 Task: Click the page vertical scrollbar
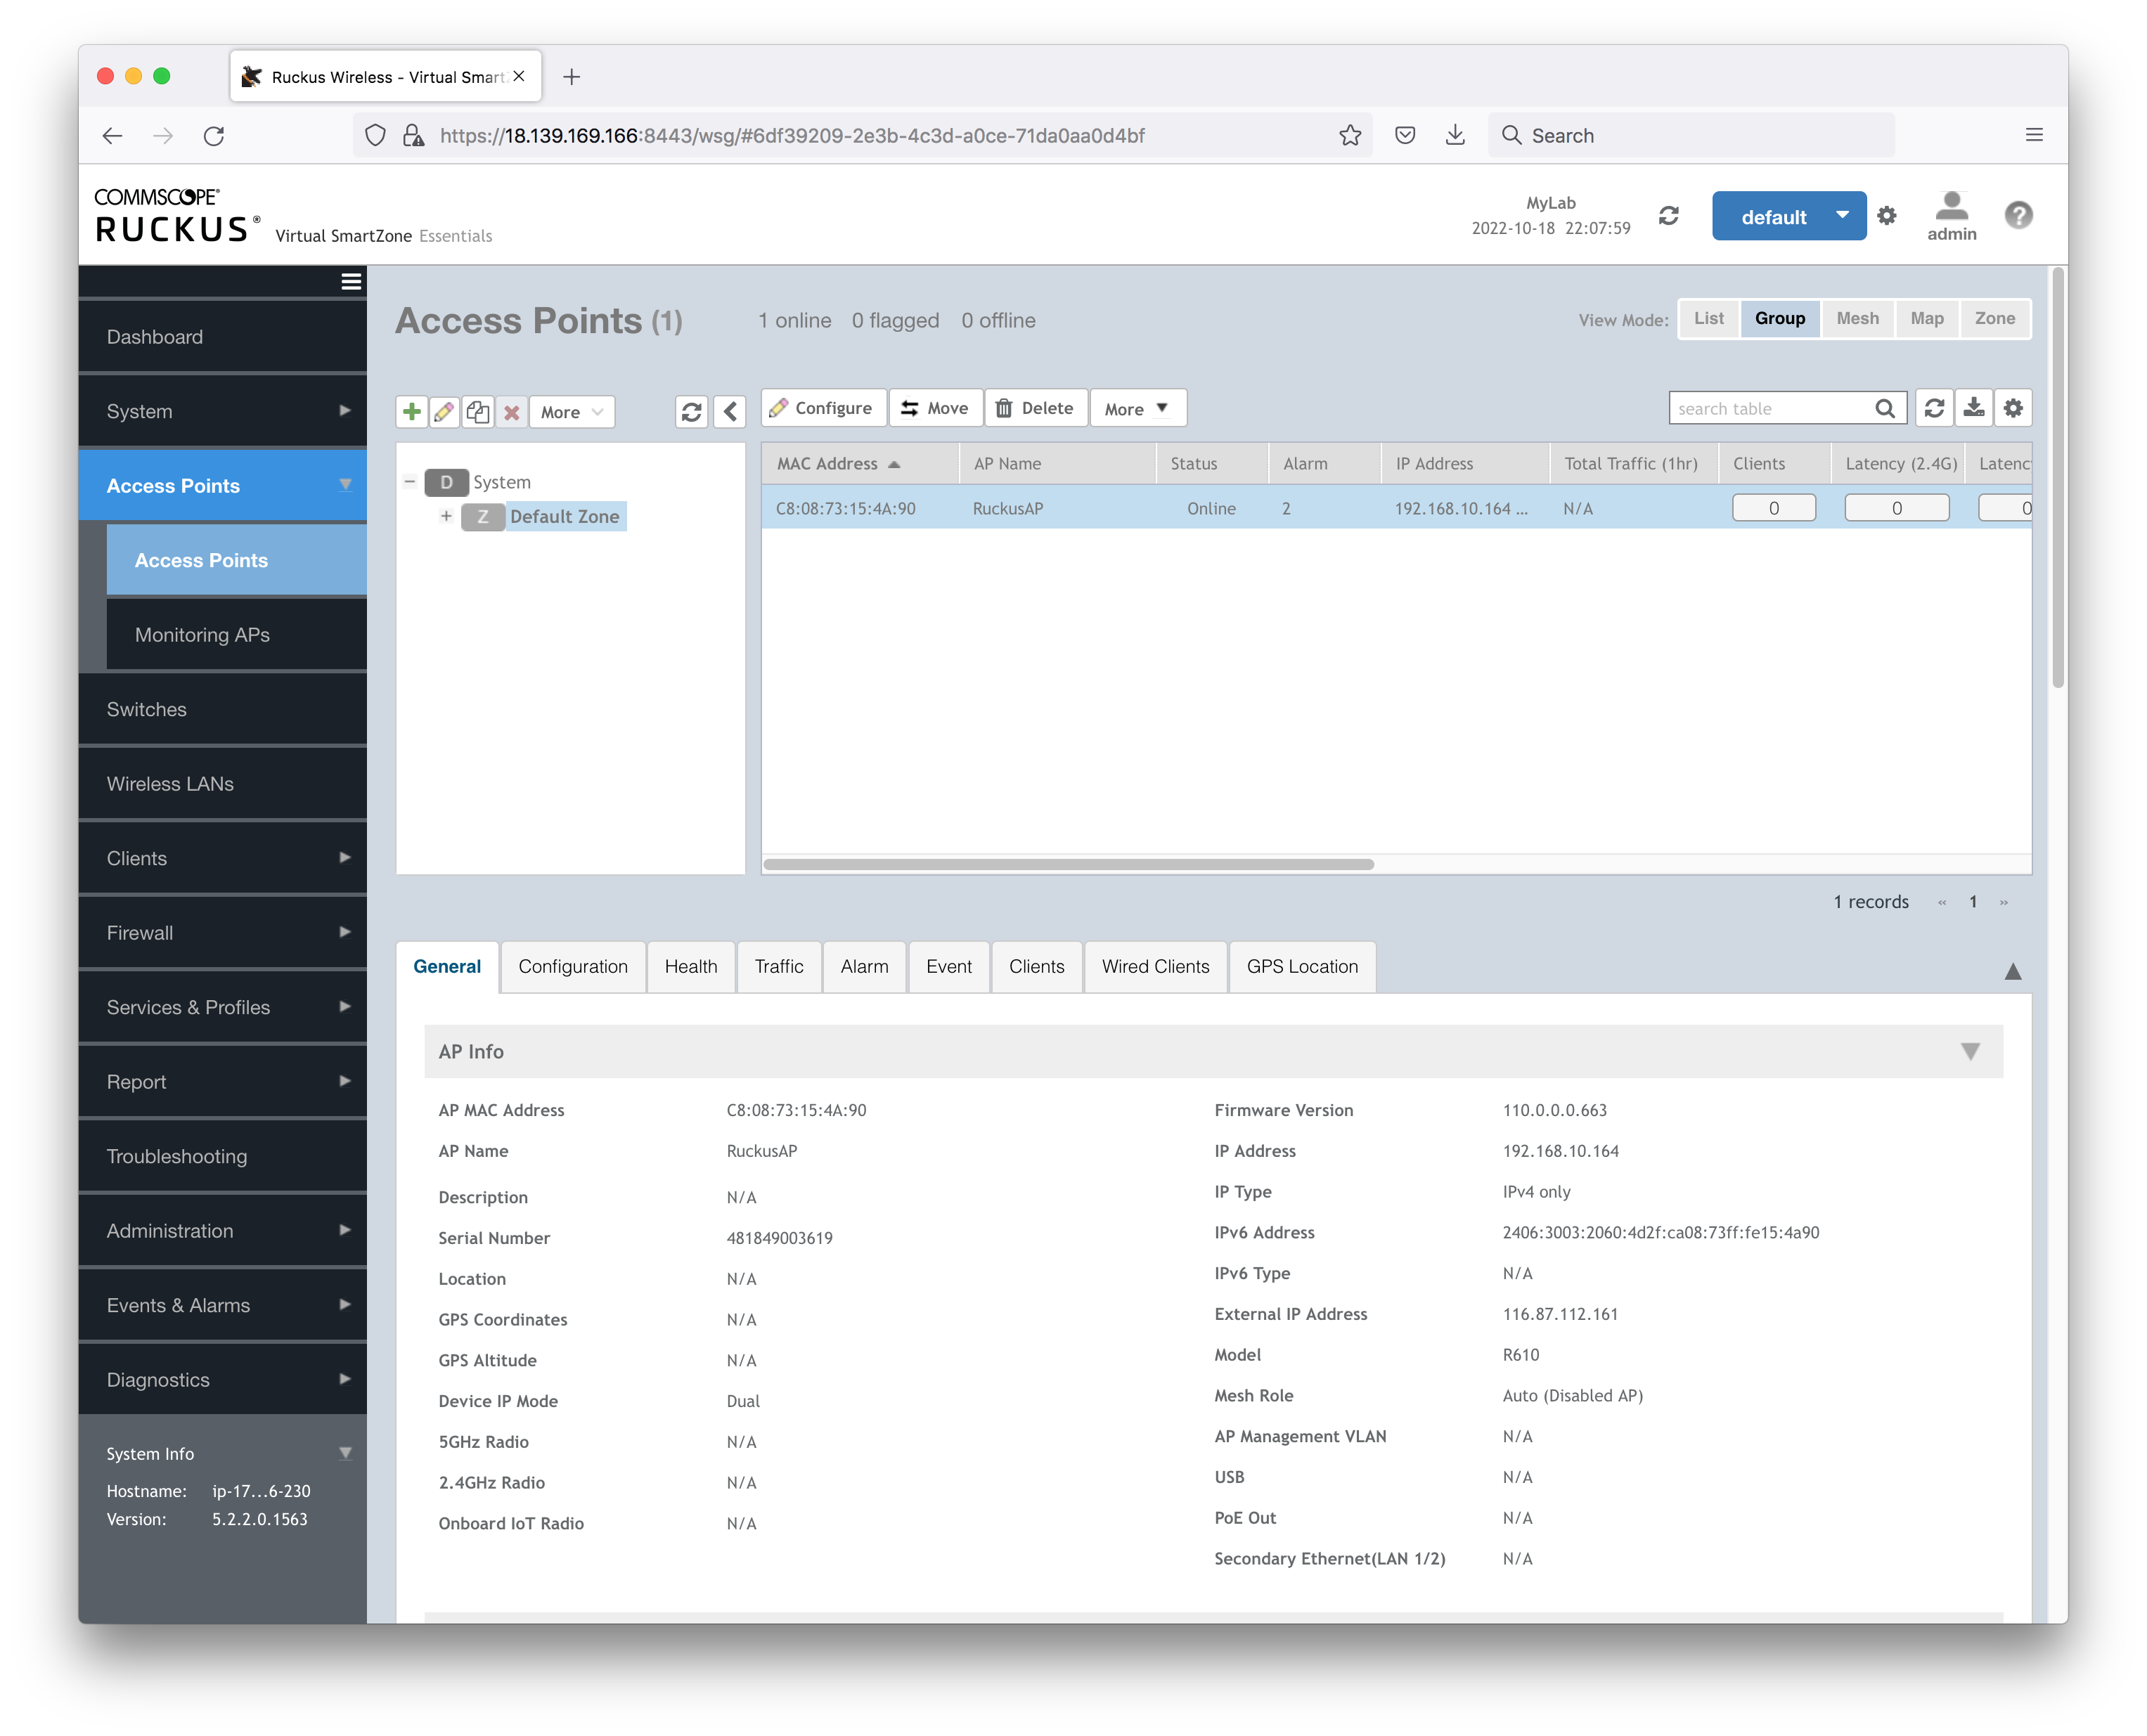click(2057, 478)
